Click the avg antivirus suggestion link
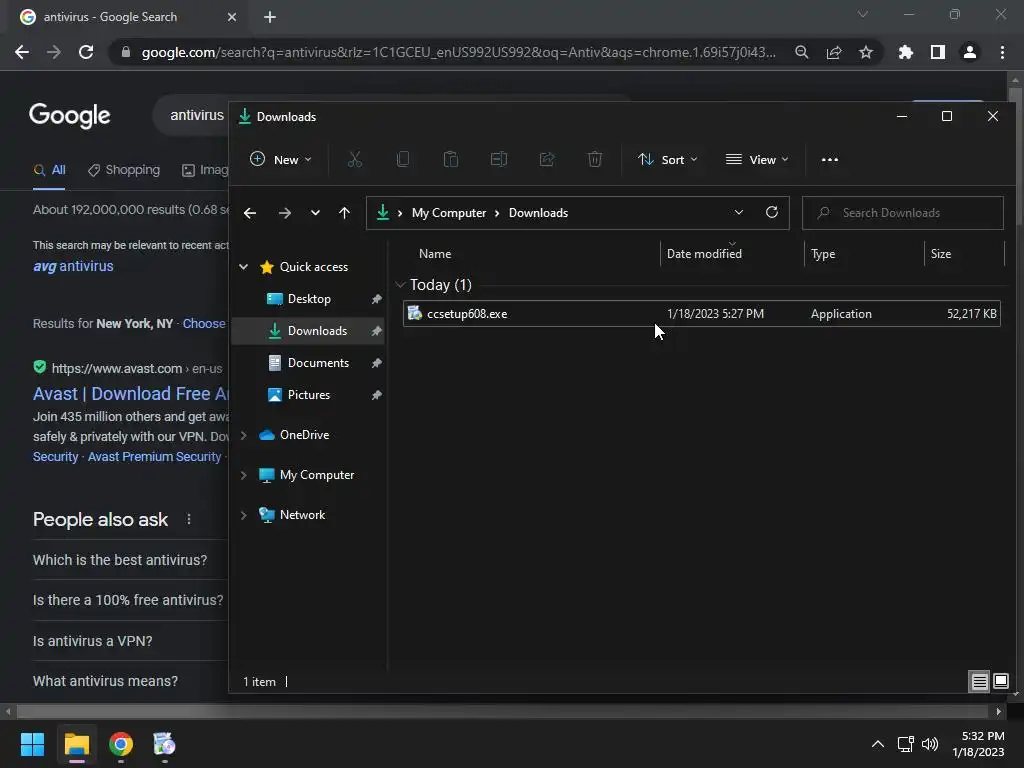The image size is (1024, 768). click(x=73, y=266)
